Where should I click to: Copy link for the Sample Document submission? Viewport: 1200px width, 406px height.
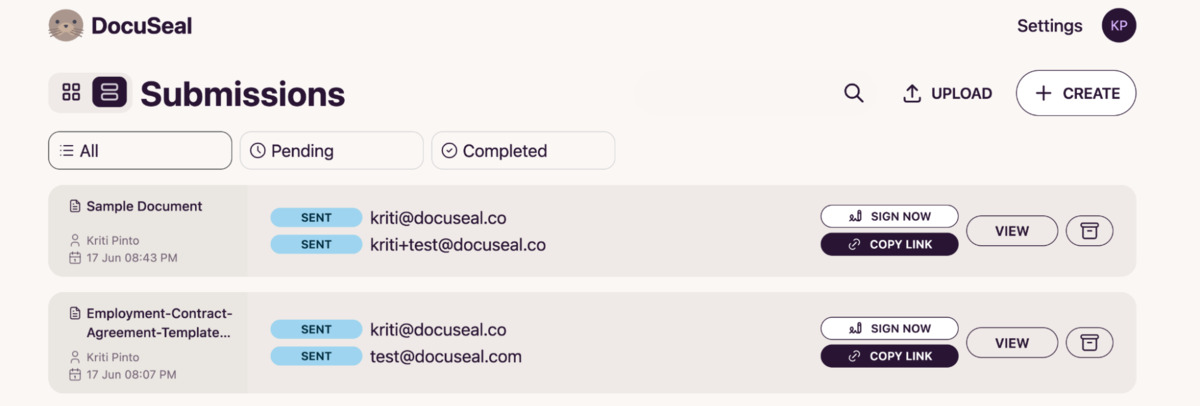(890, 244)
